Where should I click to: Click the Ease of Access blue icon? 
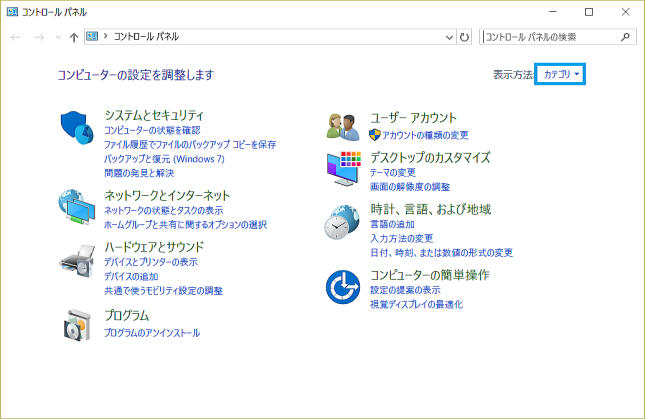tap(343, 287)
